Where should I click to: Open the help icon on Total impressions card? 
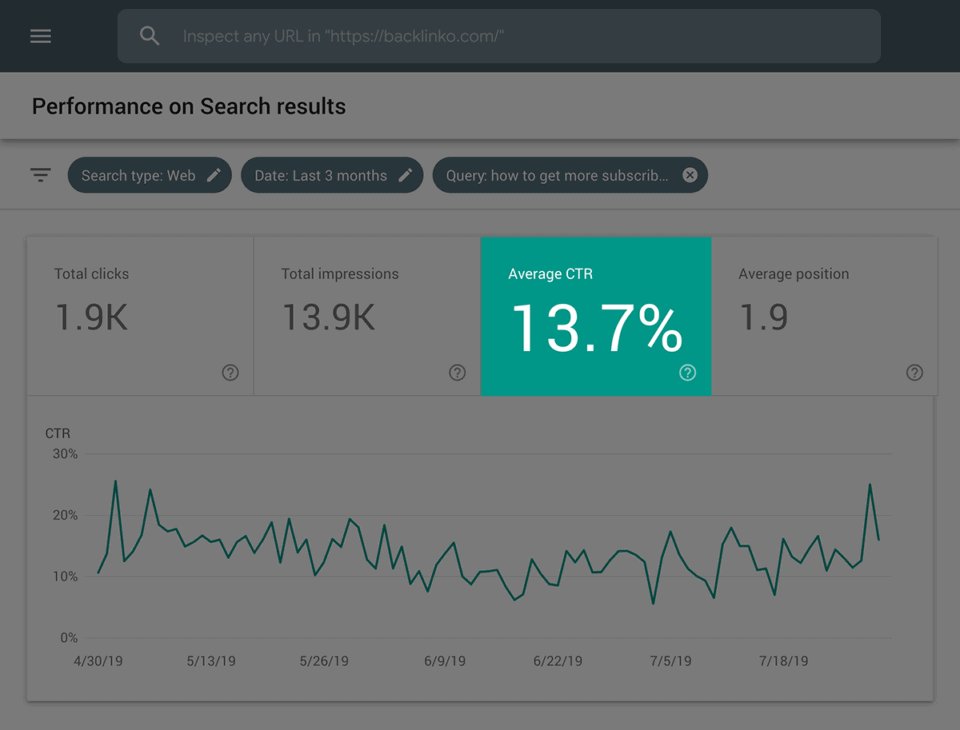(x=457, y=373)
